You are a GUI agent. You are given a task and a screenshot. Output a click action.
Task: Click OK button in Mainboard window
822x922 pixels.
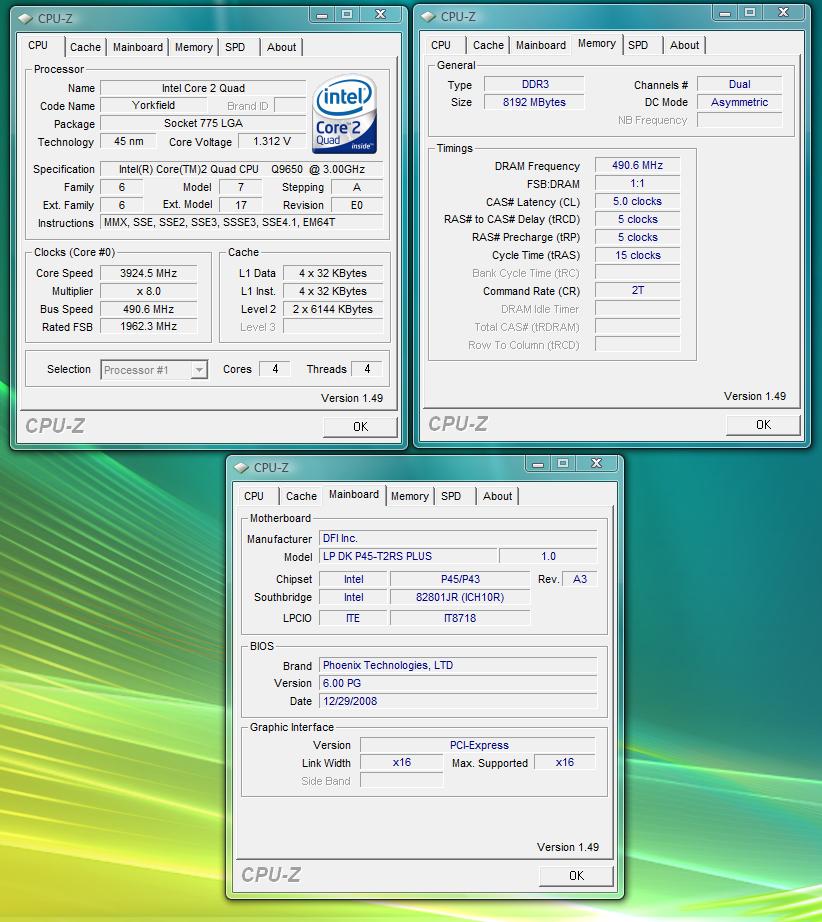[x=576, y=876]
